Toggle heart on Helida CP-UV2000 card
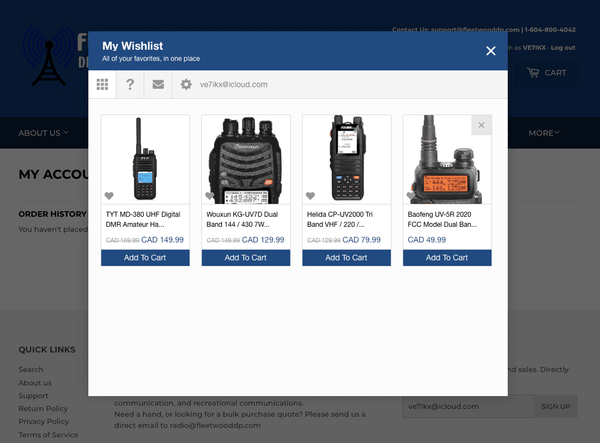Viewport: 600px width, 443px height. point(310,196)
